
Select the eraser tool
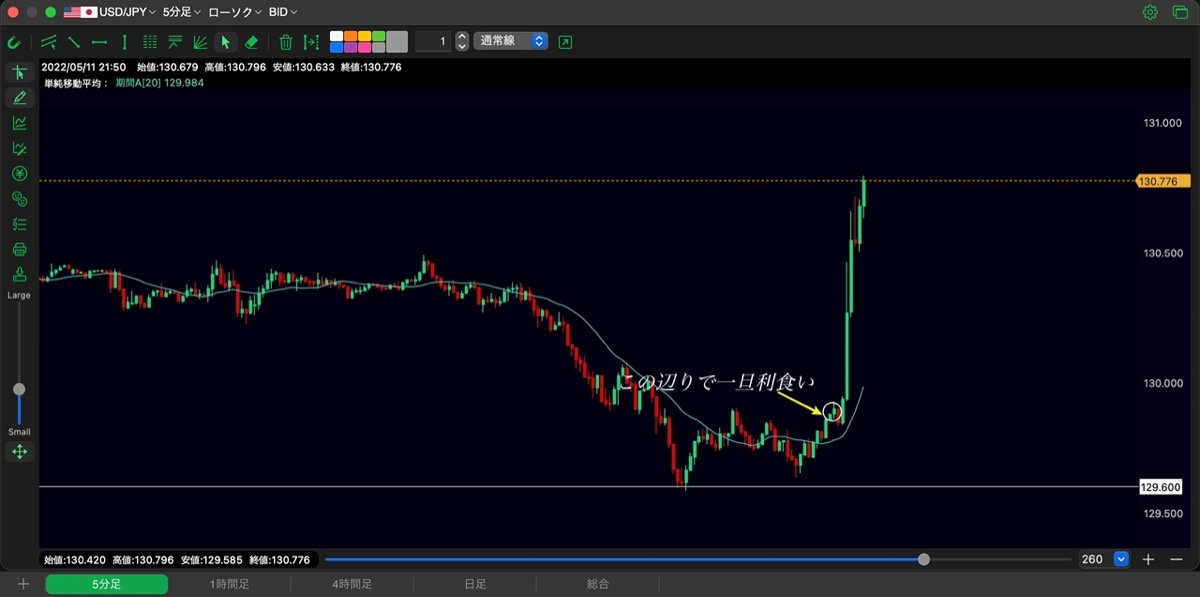(x=251, y=42)
